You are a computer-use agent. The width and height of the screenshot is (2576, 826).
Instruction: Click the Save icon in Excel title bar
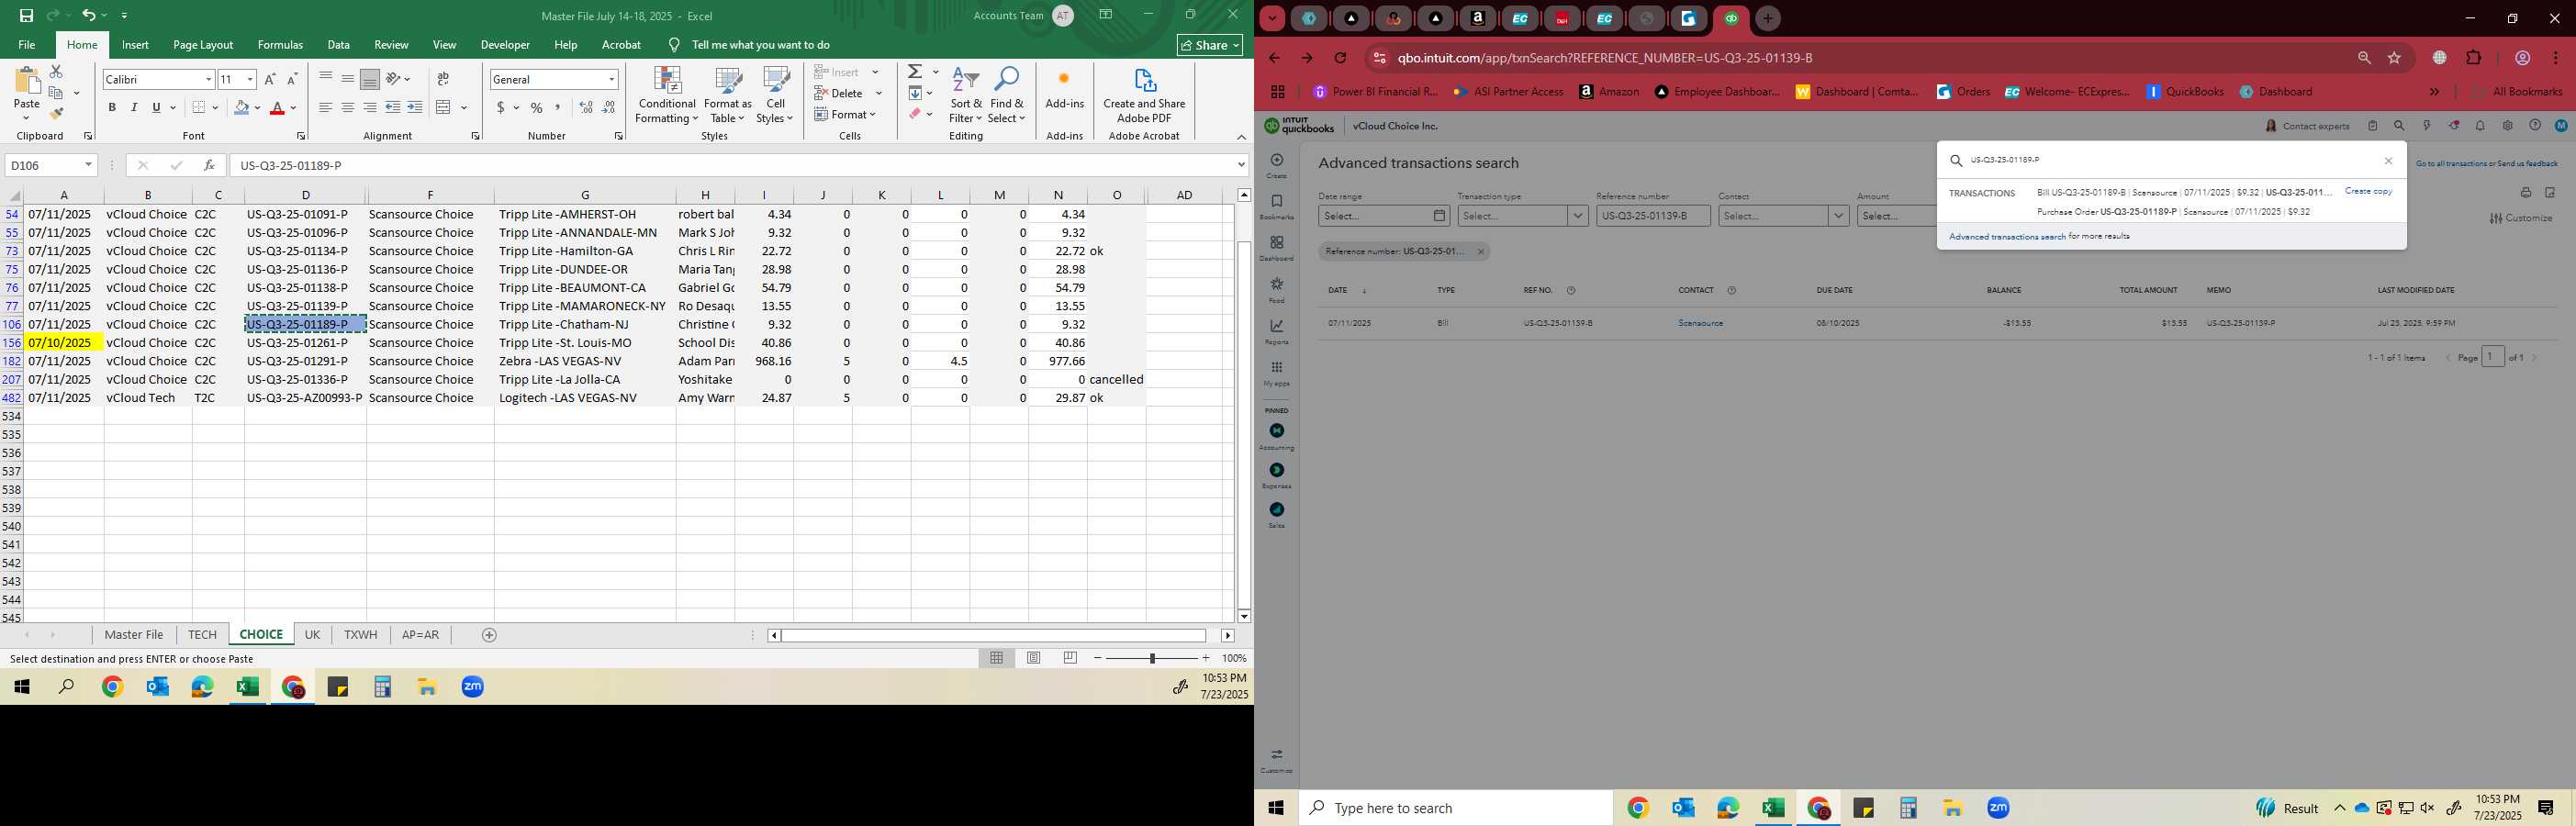(x=27, y=15)
